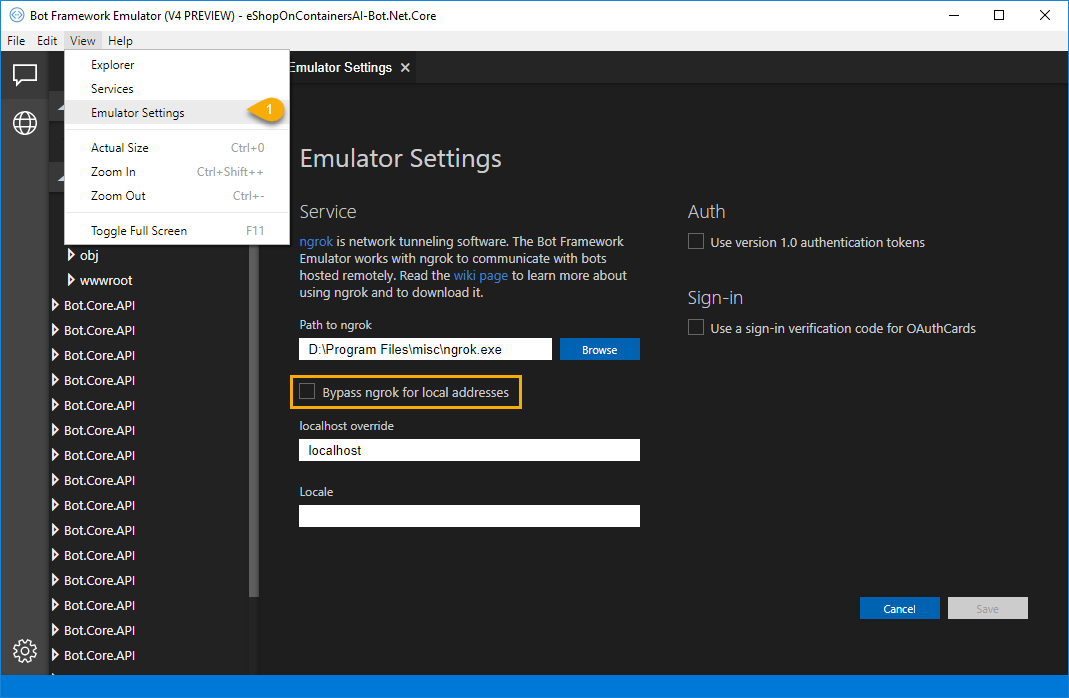
Task: Select Toggle Full Screen menu item
Action: coord(177,231)
